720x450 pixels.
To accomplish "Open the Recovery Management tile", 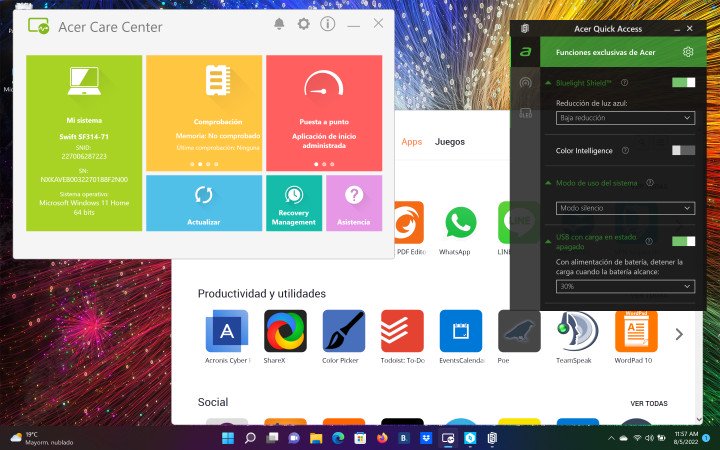I will 294,203.
